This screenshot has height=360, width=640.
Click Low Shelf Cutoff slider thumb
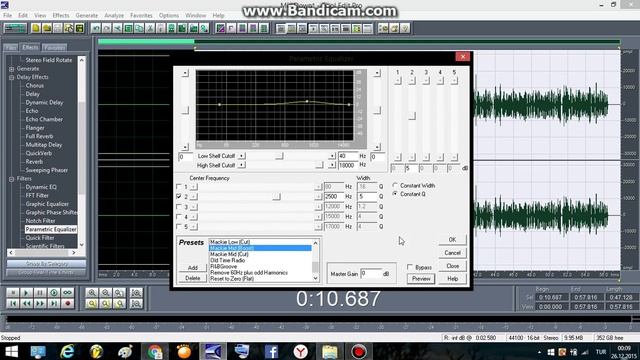click(279, 156)
